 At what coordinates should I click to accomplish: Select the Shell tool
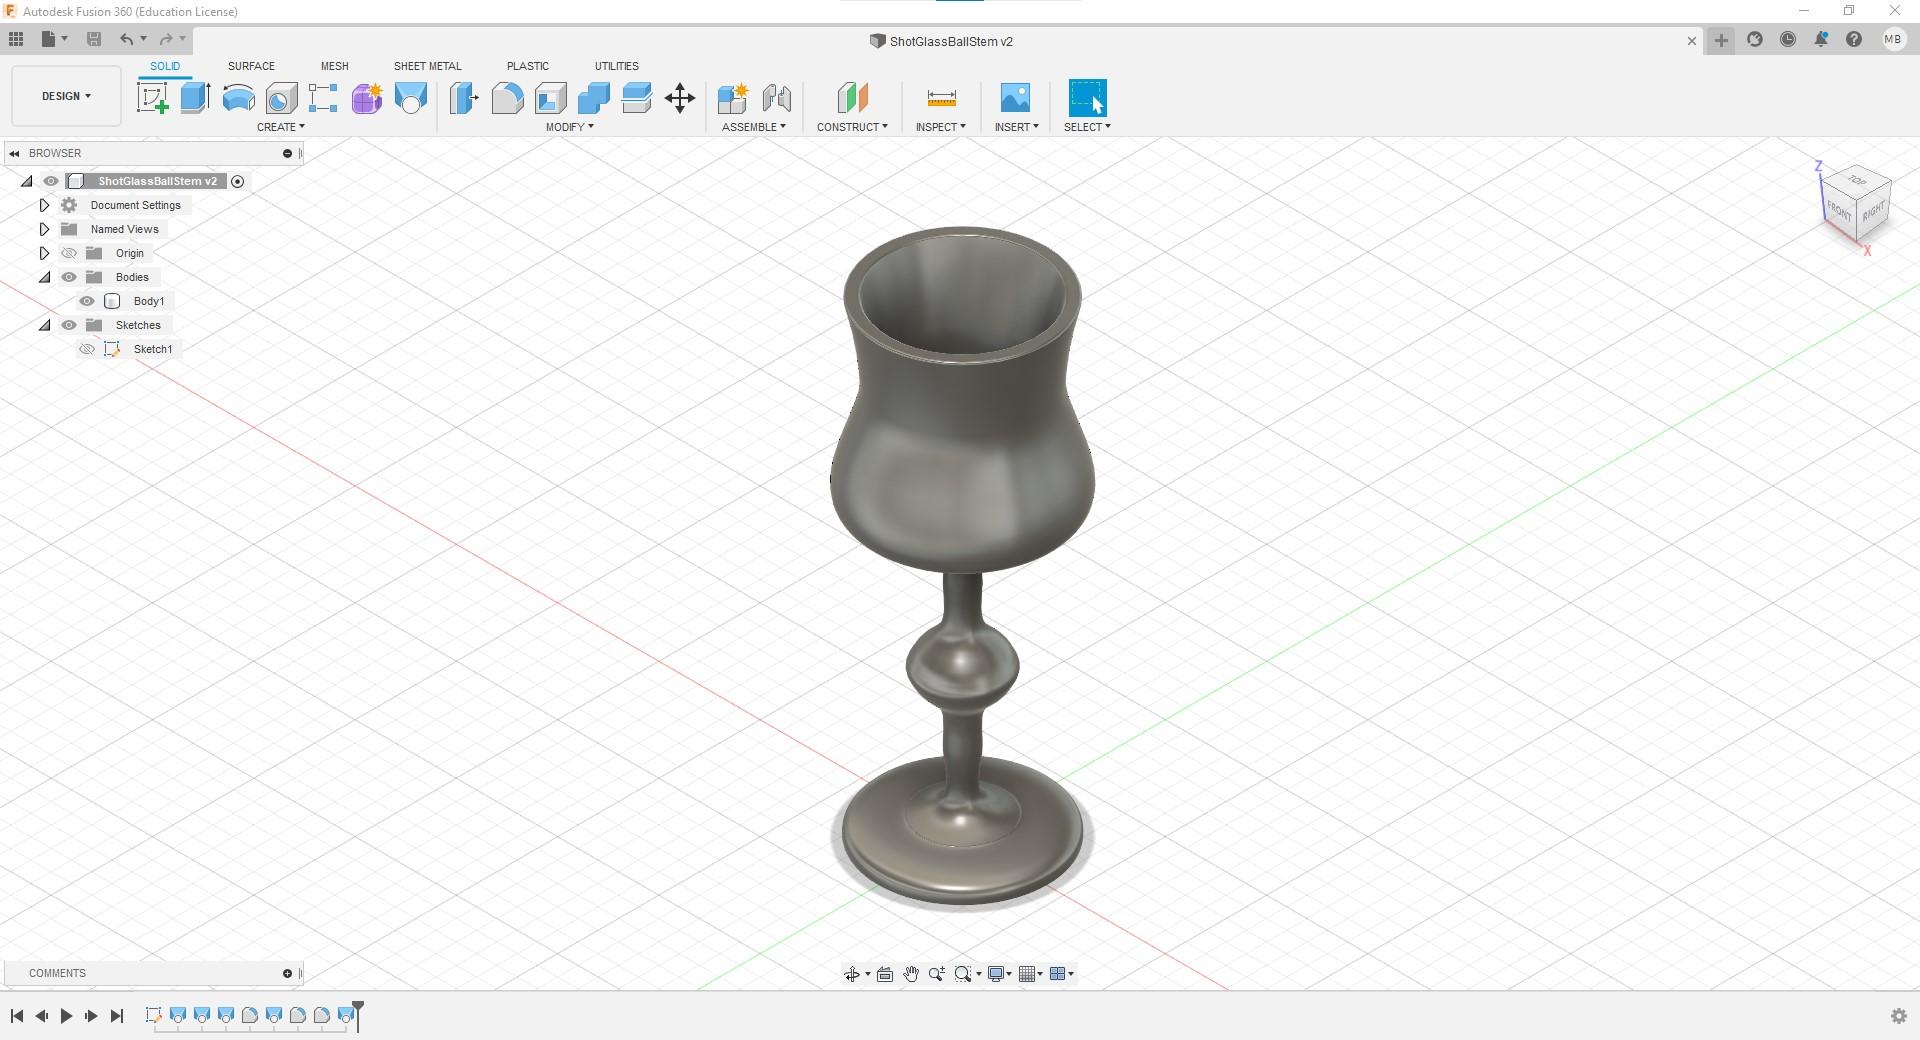click(x=550, y=98)
